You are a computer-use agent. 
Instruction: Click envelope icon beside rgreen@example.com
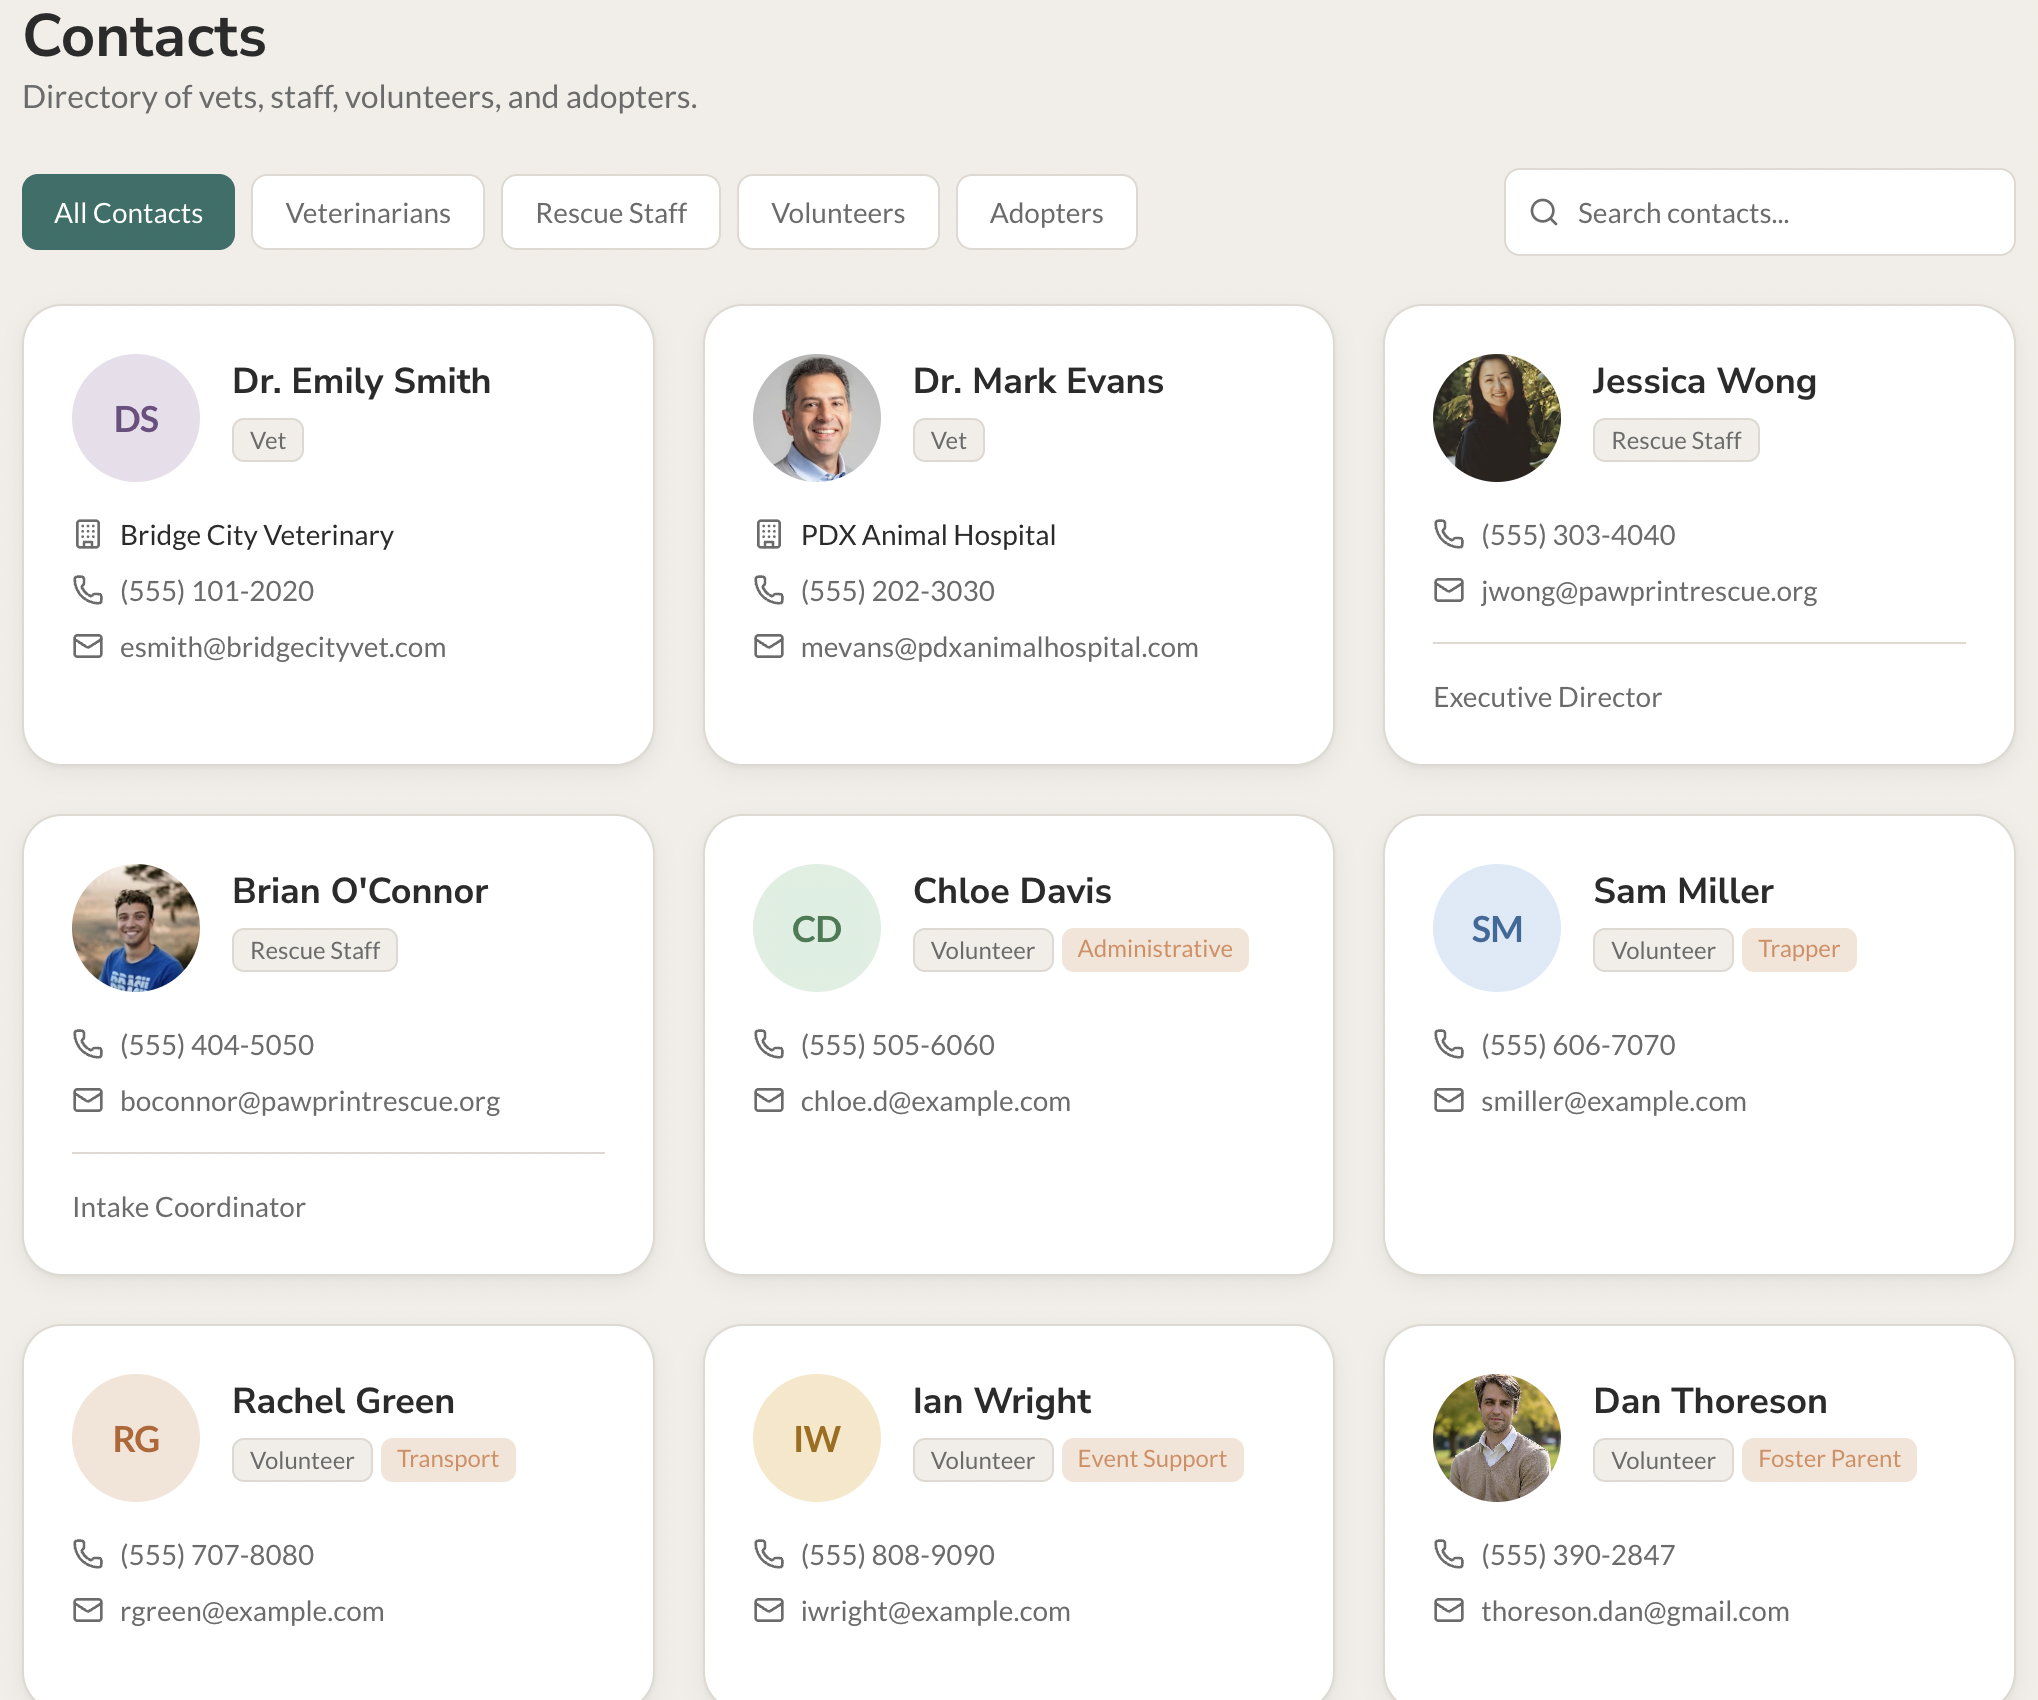click(x=88, y=1610)
